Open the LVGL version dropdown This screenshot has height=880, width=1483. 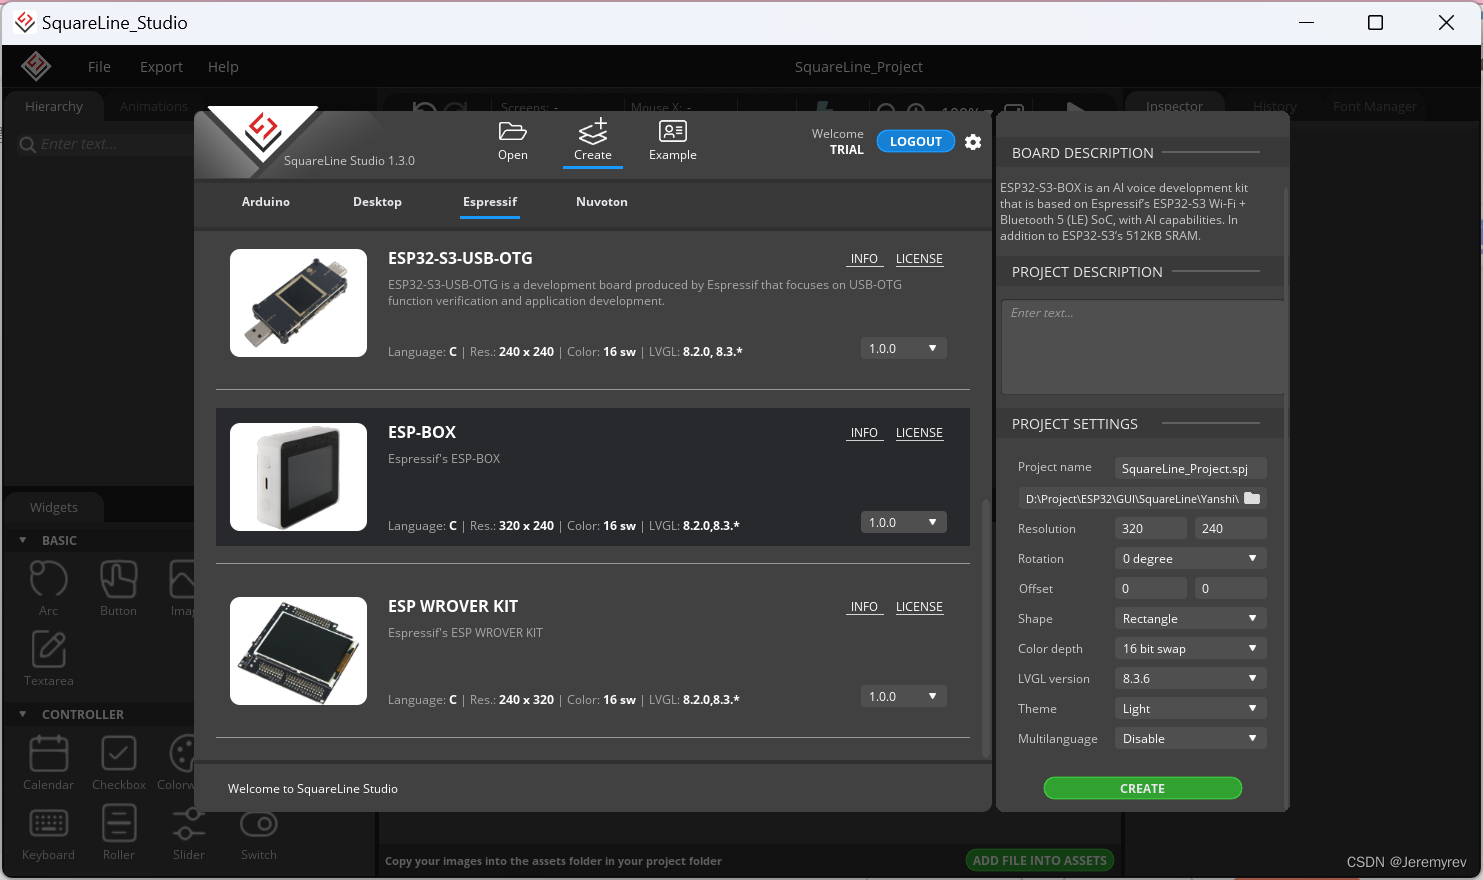tap(1190, 678)
